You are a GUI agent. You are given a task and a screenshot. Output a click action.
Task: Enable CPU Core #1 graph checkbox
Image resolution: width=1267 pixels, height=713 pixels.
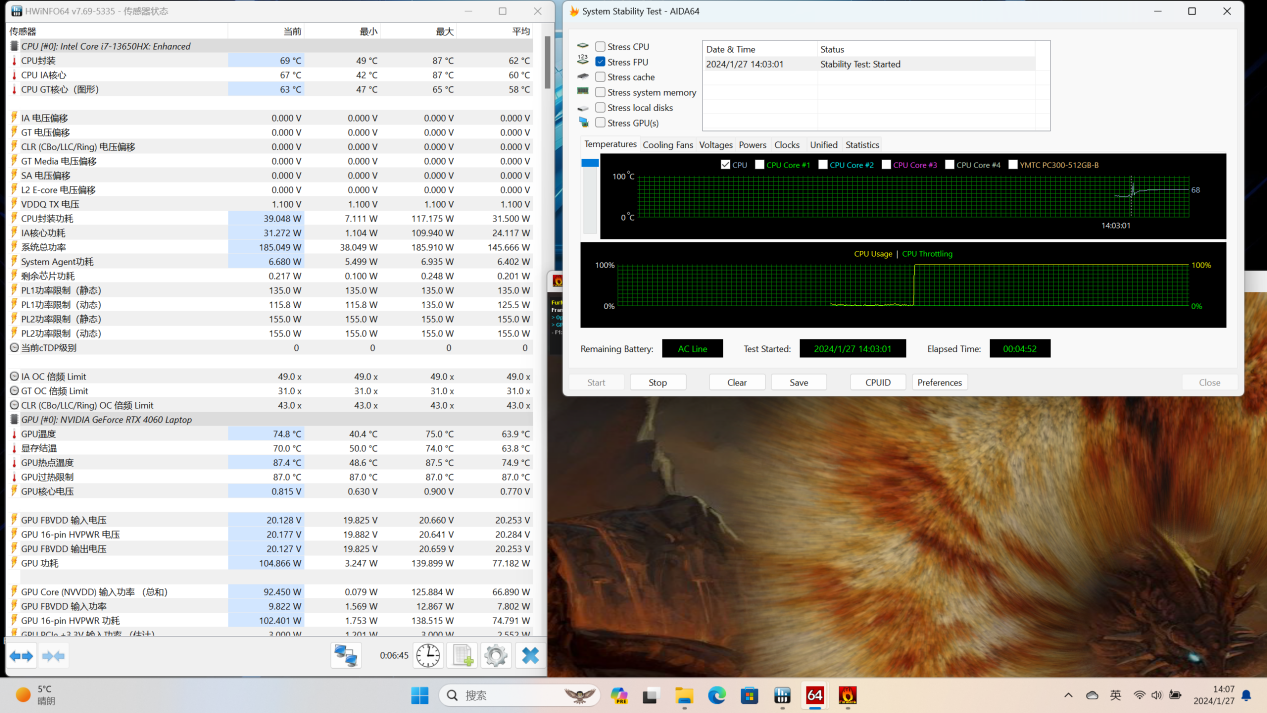(x=760, y=165)
